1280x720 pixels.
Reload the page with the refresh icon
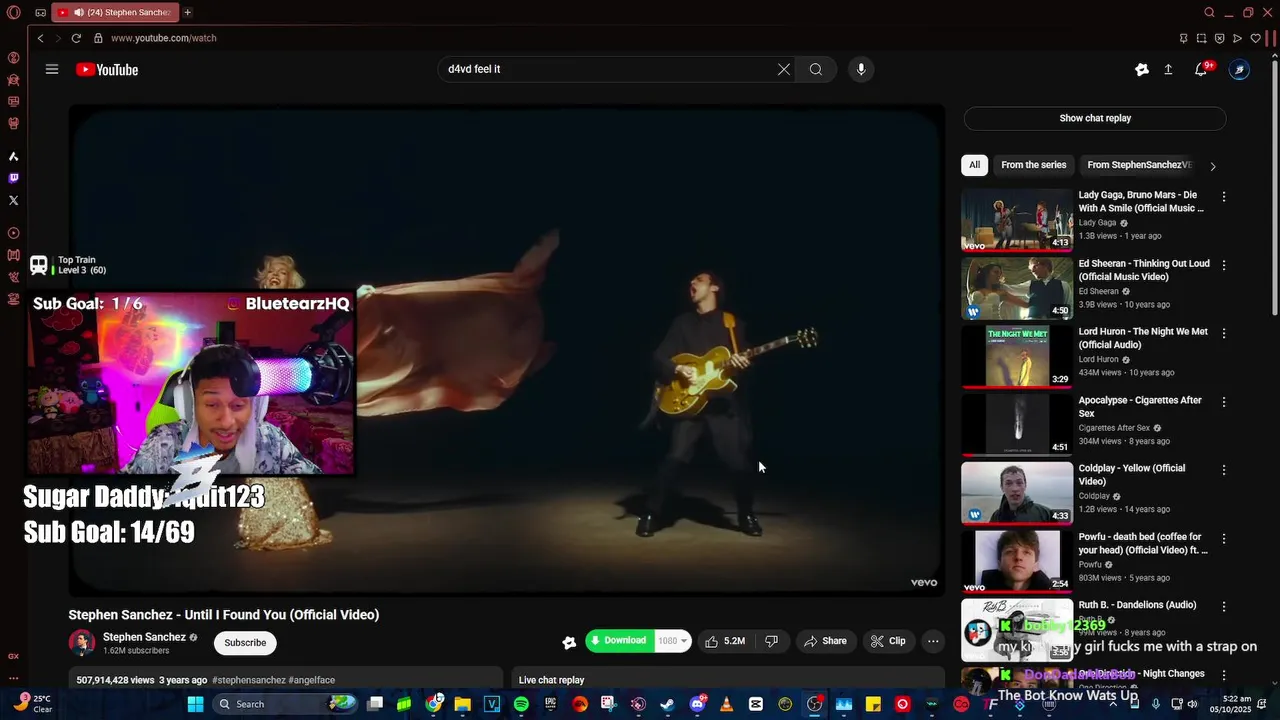(76, 38)
